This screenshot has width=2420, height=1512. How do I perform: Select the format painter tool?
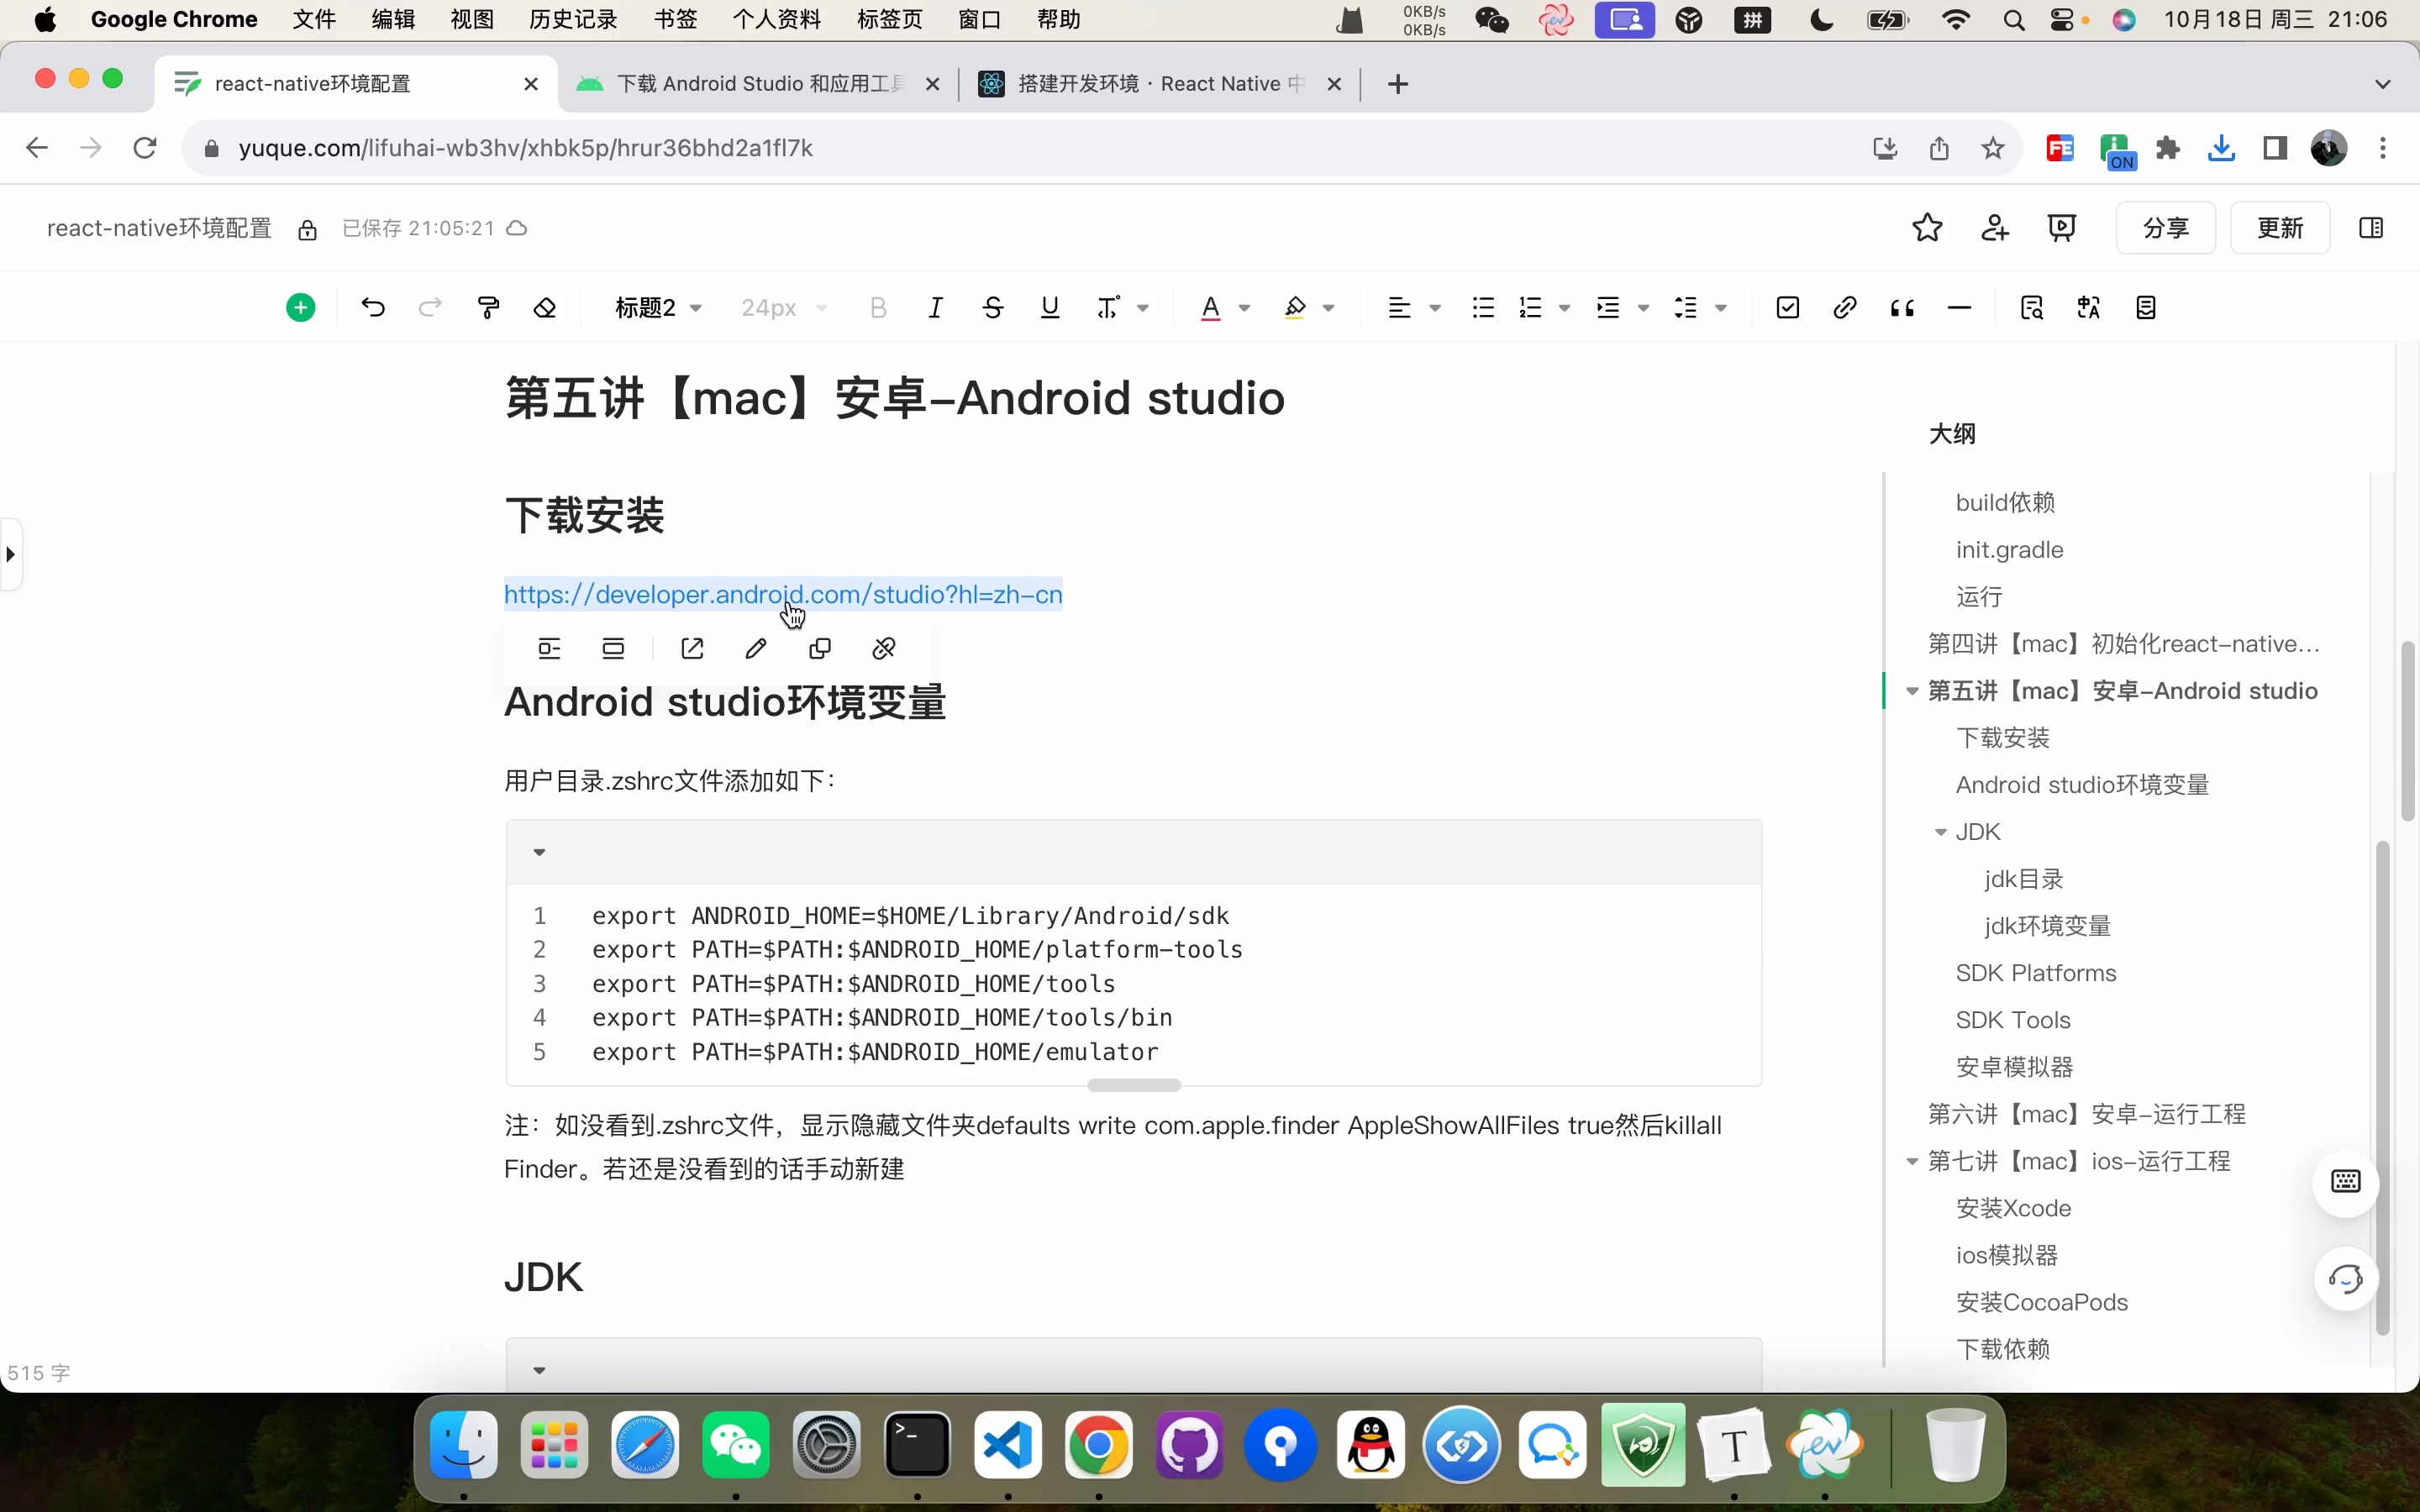click(x=487, y=307)
